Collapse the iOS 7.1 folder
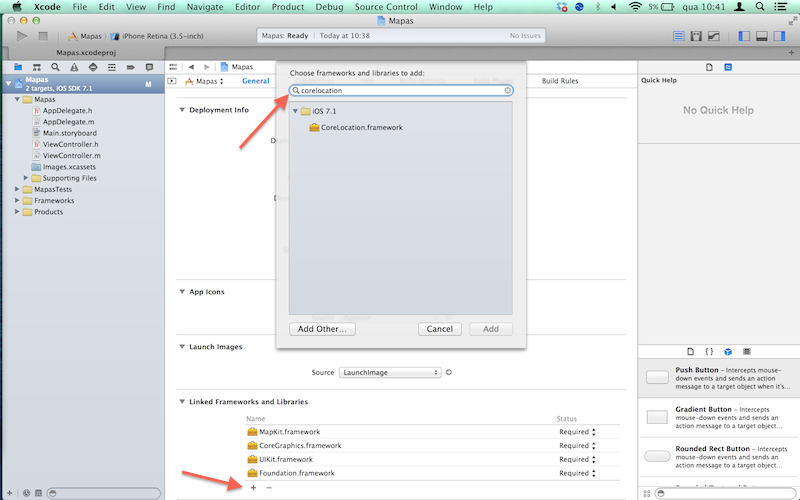This screenshot has height=500, width=800. pyautogui.click(x=295, y=111)
